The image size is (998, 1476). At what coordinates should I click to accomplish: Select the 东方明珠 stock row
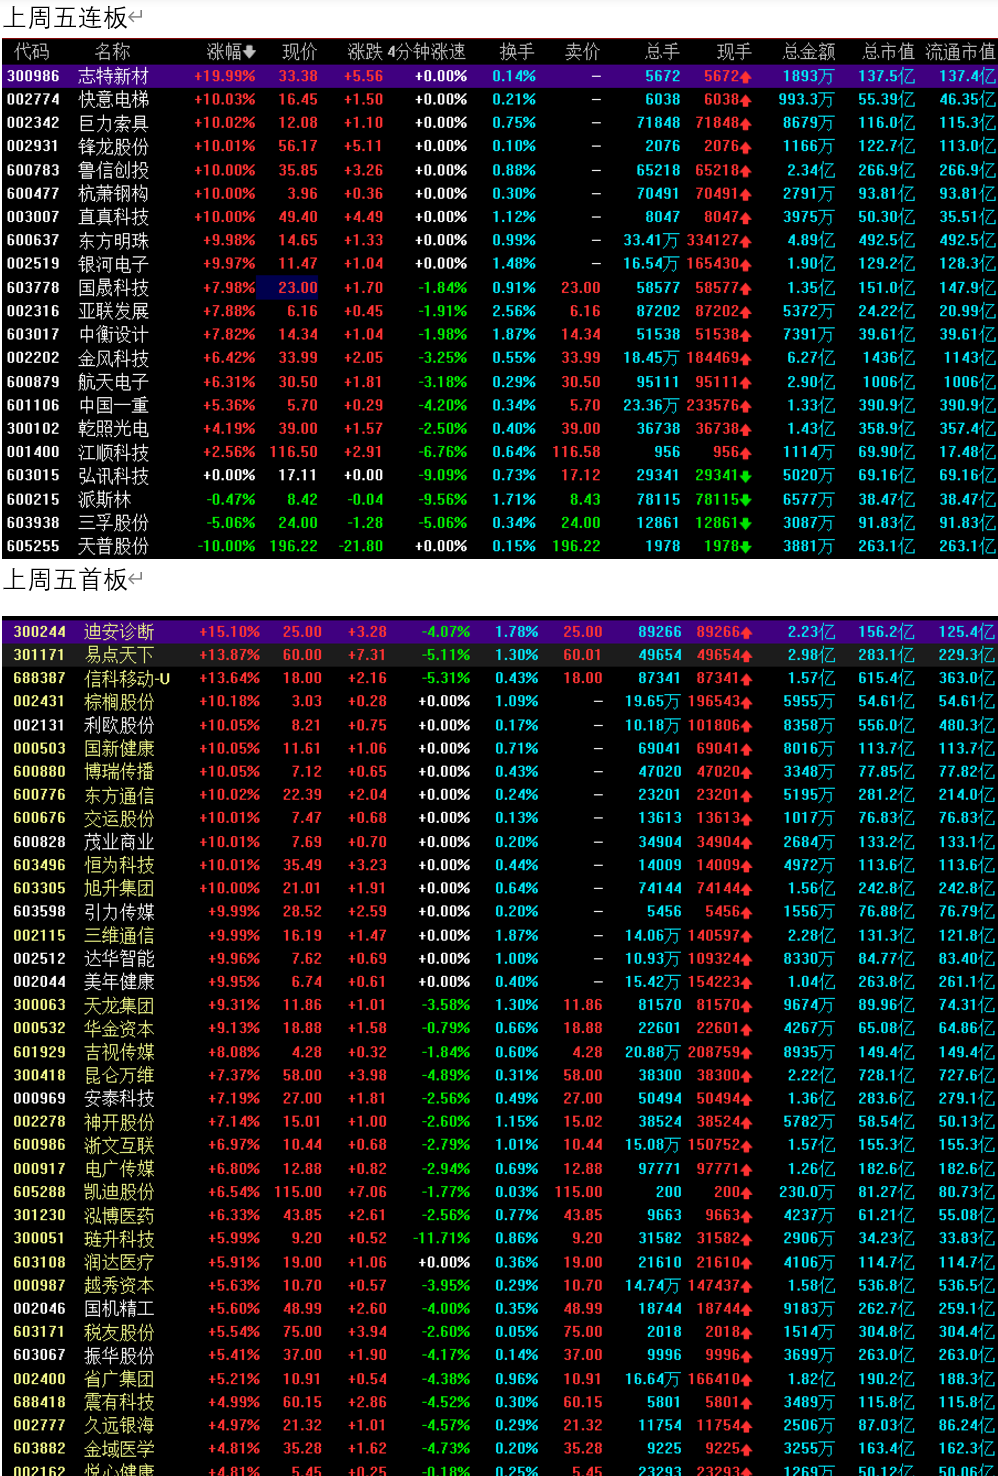point(499,240)
